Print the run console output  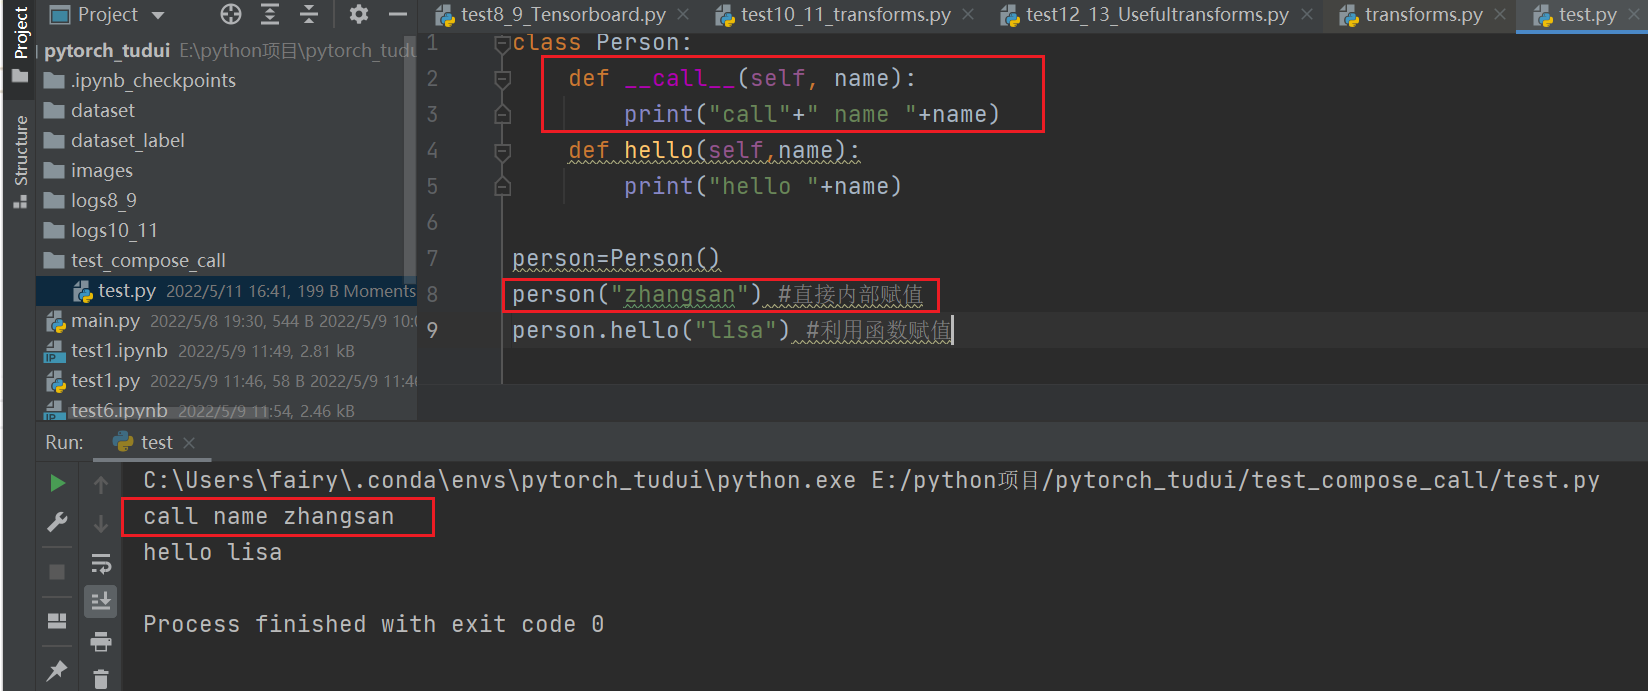(x=101, y=641)
